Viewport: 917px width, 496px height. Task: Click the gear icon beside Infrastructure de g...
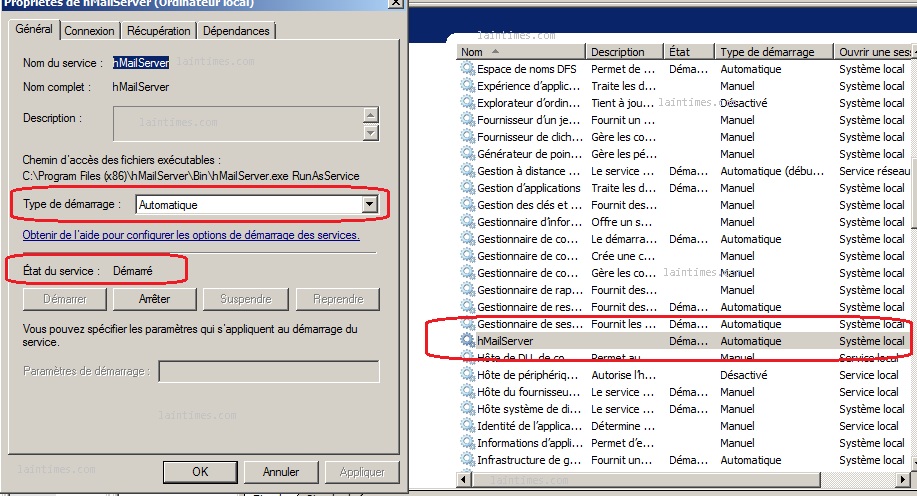467,459
